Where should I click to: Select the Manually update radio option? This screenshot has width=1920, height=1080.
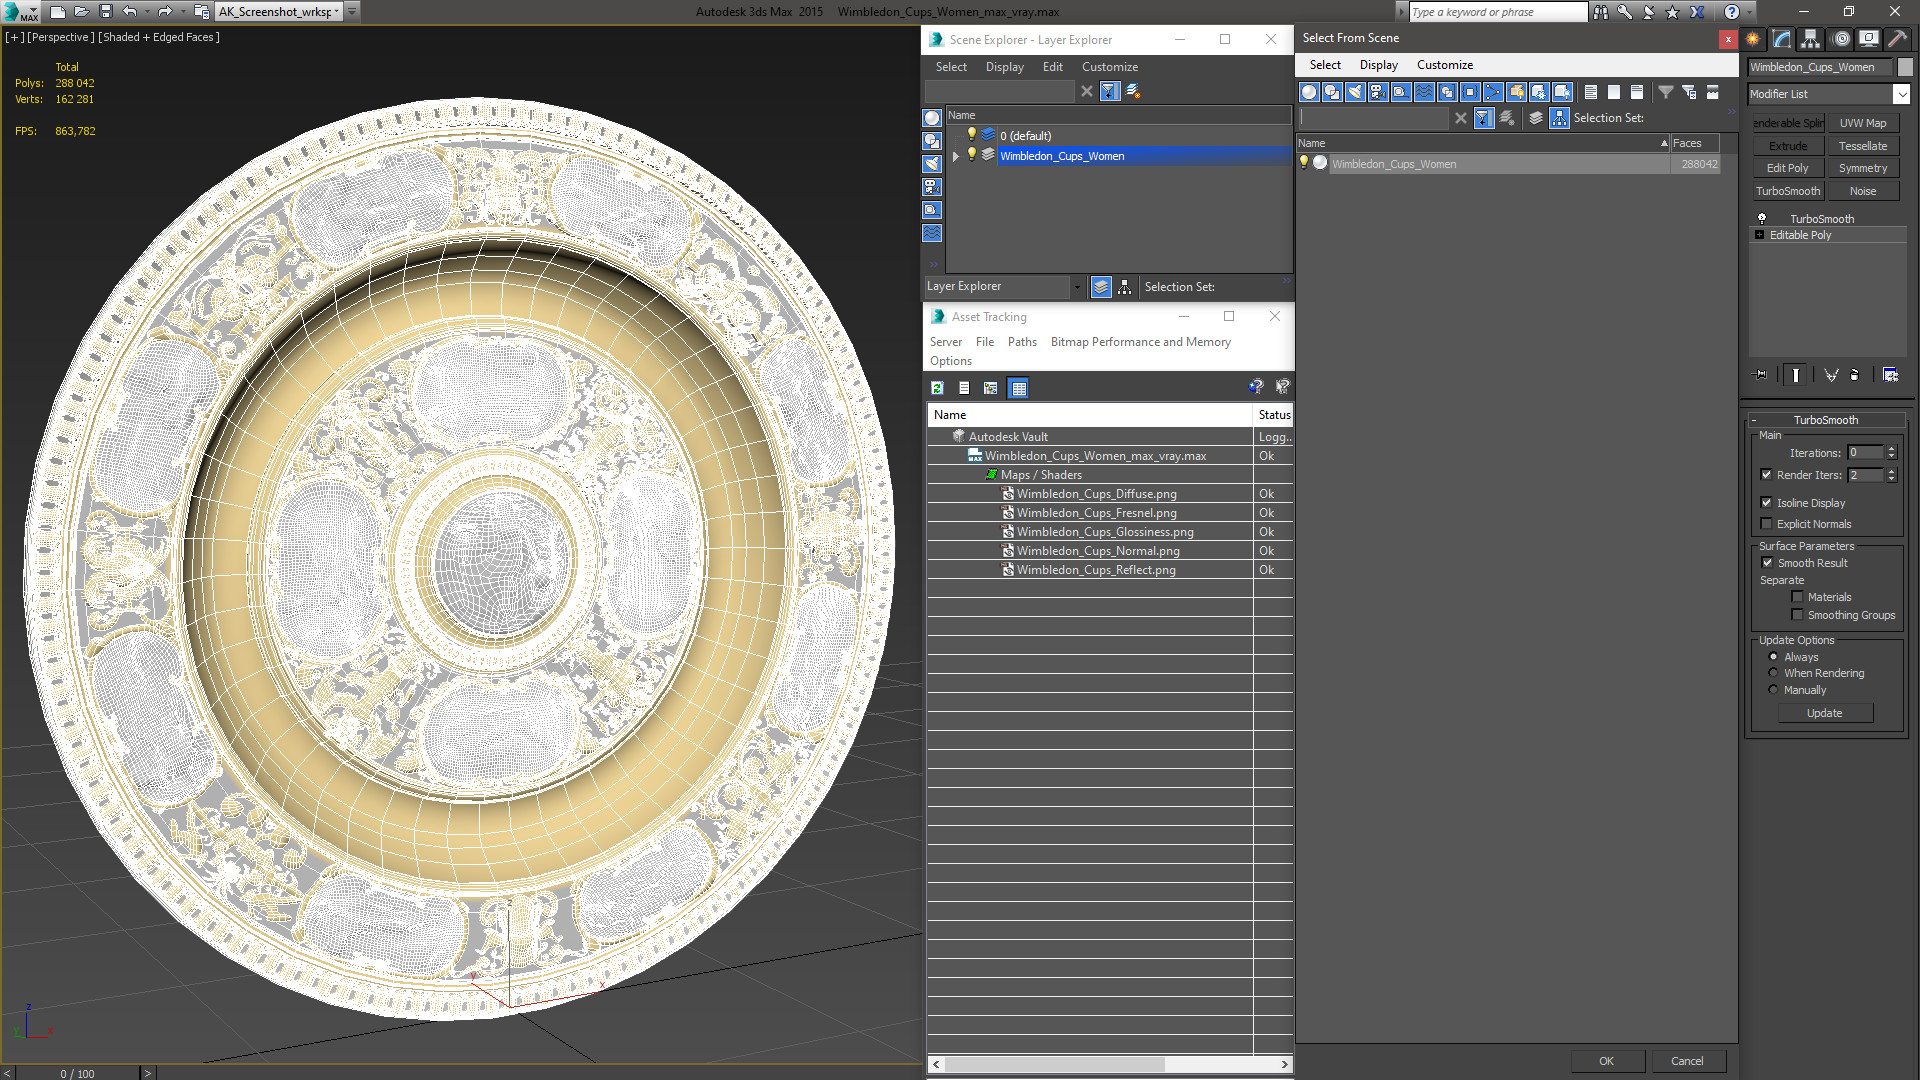tap(1773, 690)
